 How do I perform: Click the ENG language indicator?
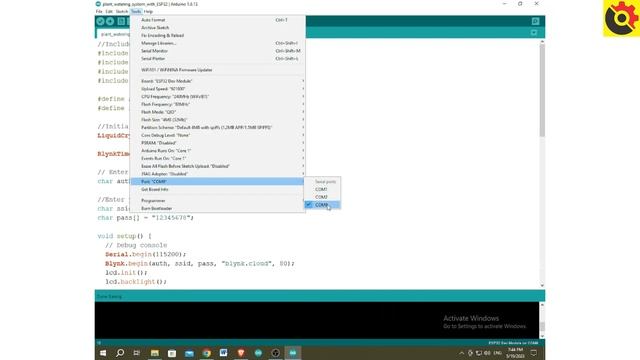[498, 353]
